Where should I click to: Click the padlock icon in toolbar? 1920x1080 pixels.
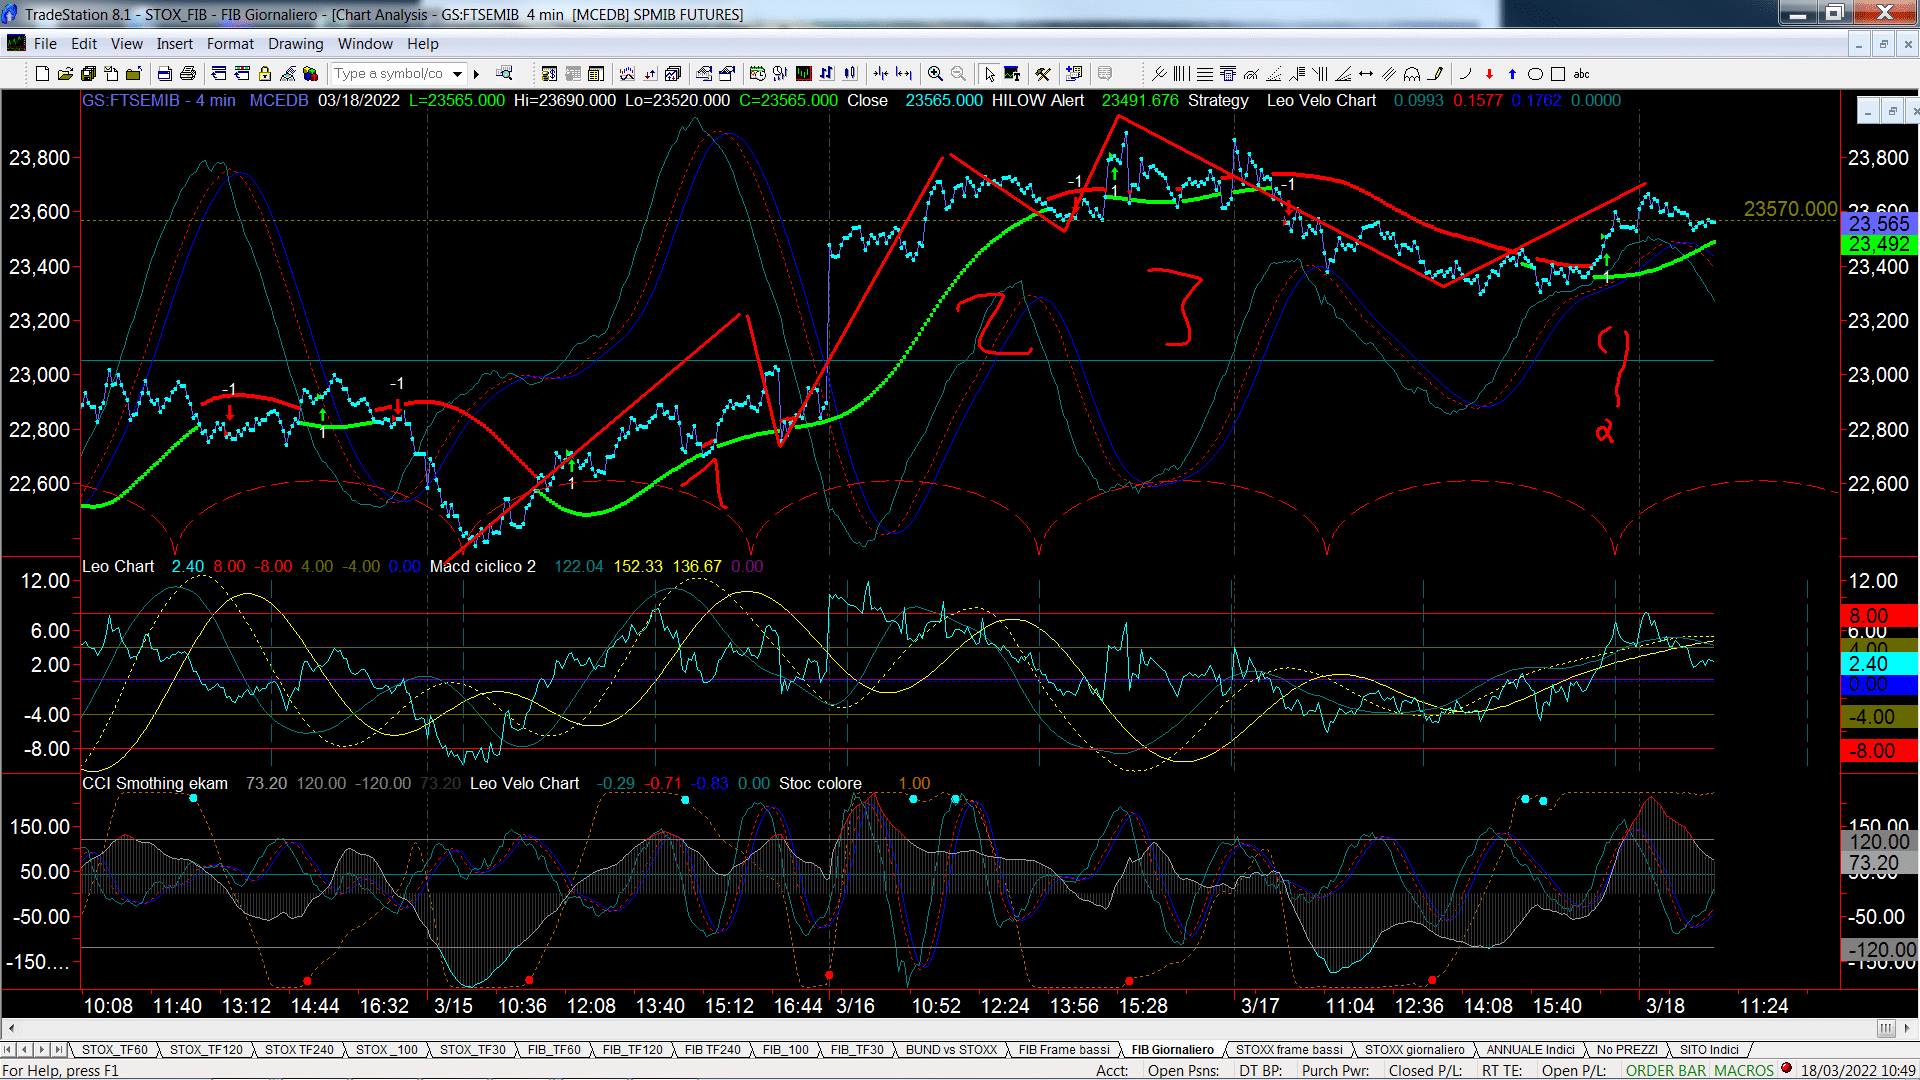265,74
